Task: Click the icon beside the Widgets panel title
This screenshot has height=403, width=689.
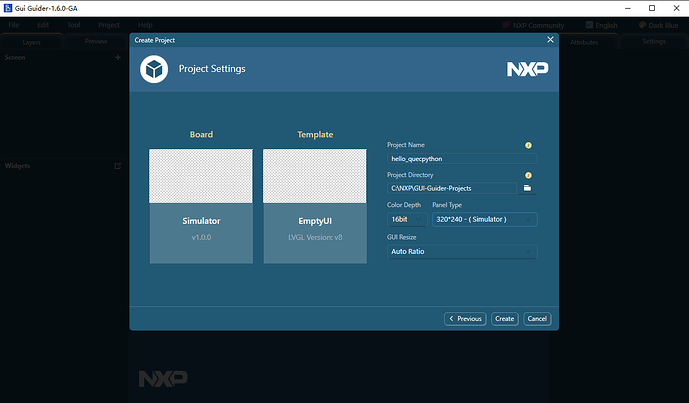Action: 117,166
